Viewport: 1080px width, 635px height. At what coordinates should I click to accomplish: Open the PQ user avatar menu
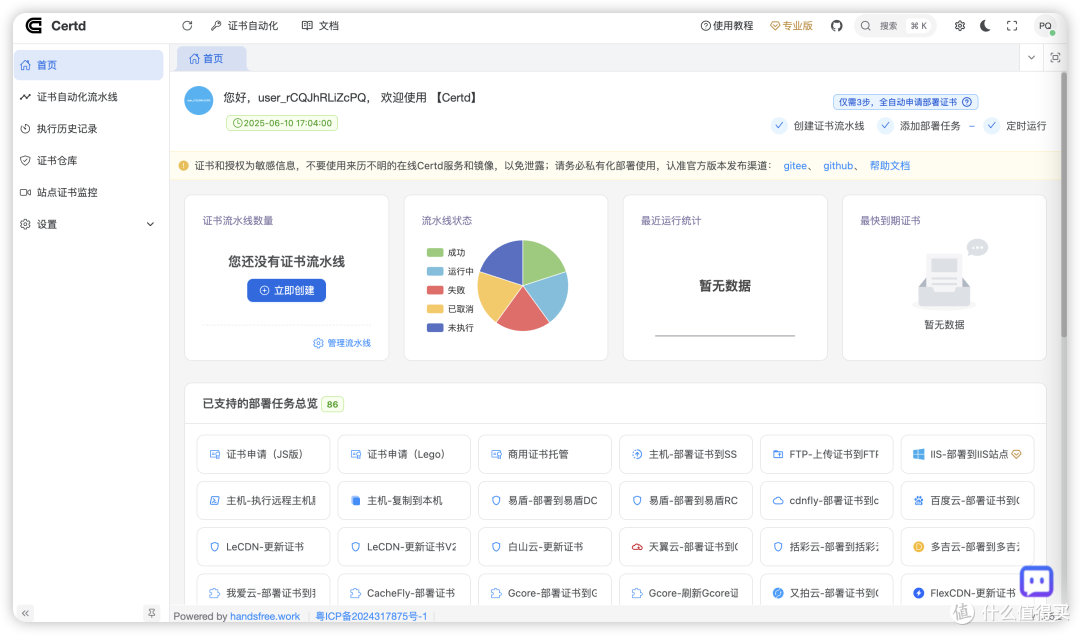coord(1046,26)
